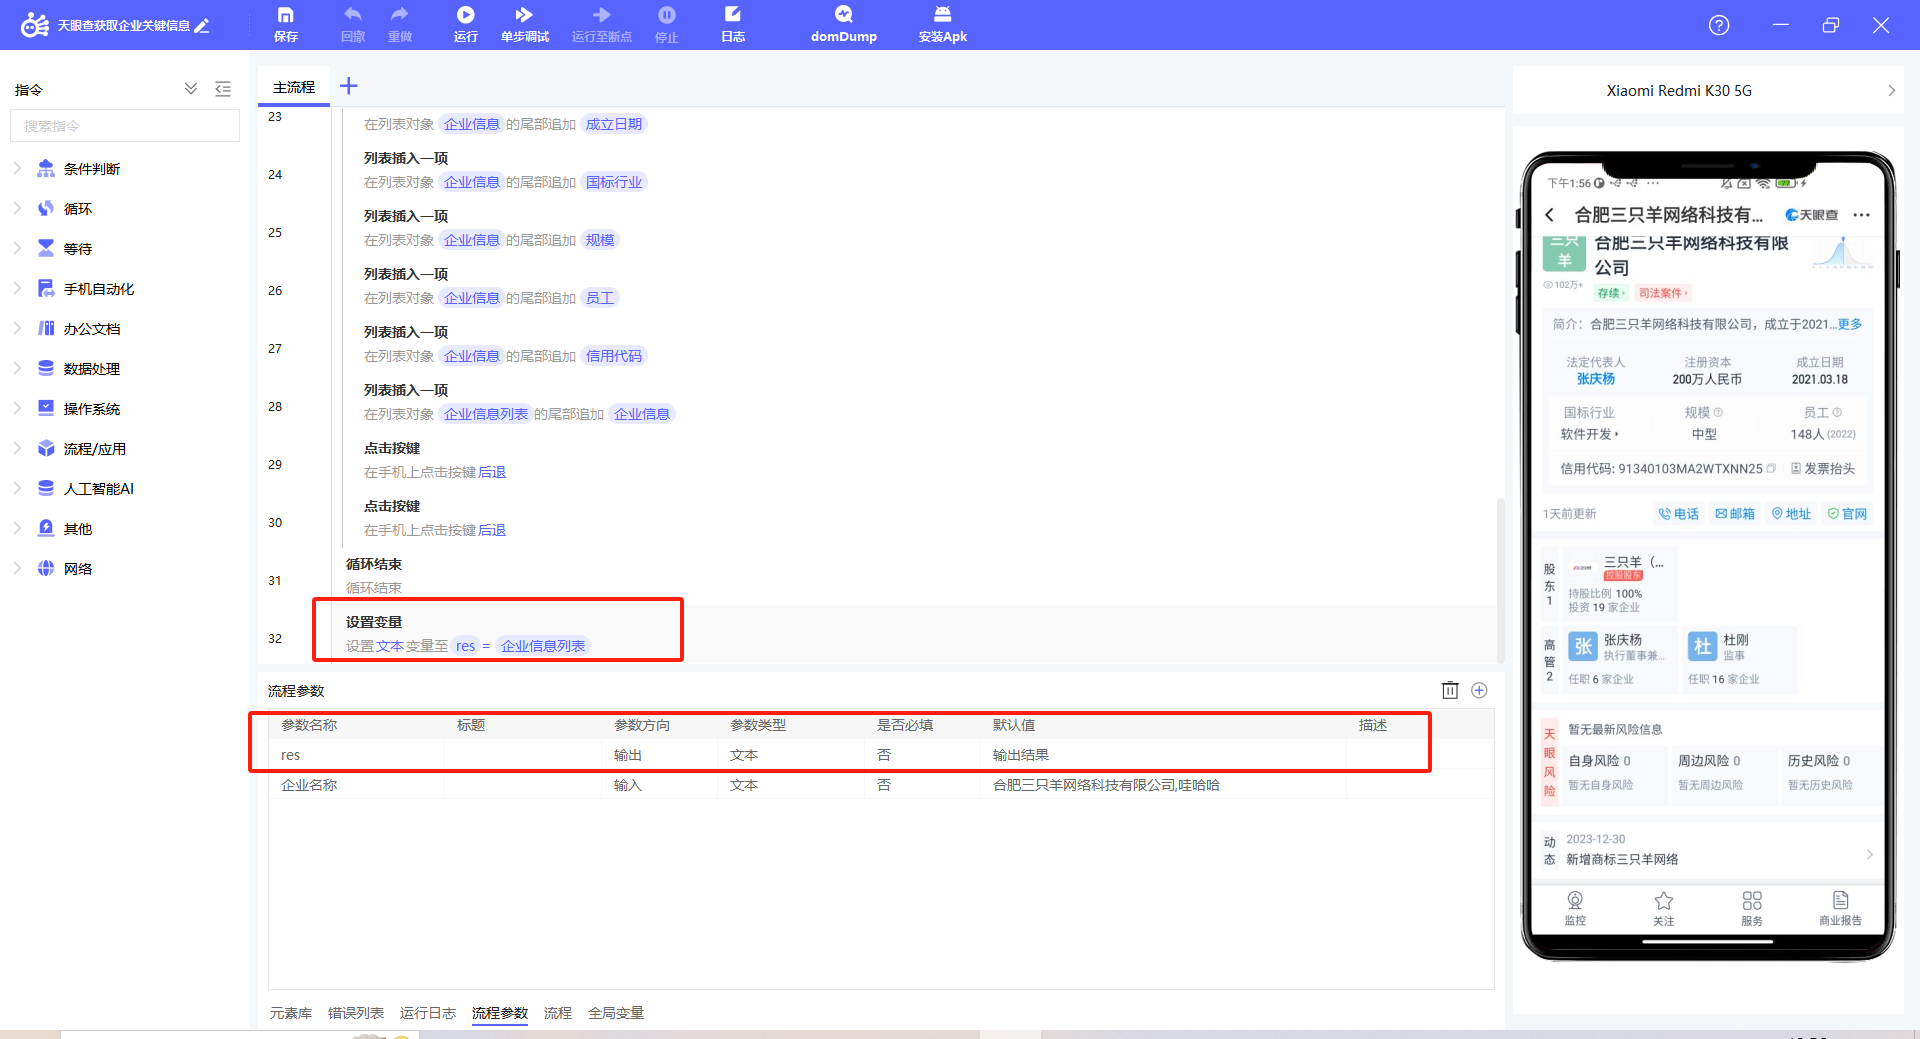
Task: Tap 关注 star icon in phone
Action: [1664, 908]
